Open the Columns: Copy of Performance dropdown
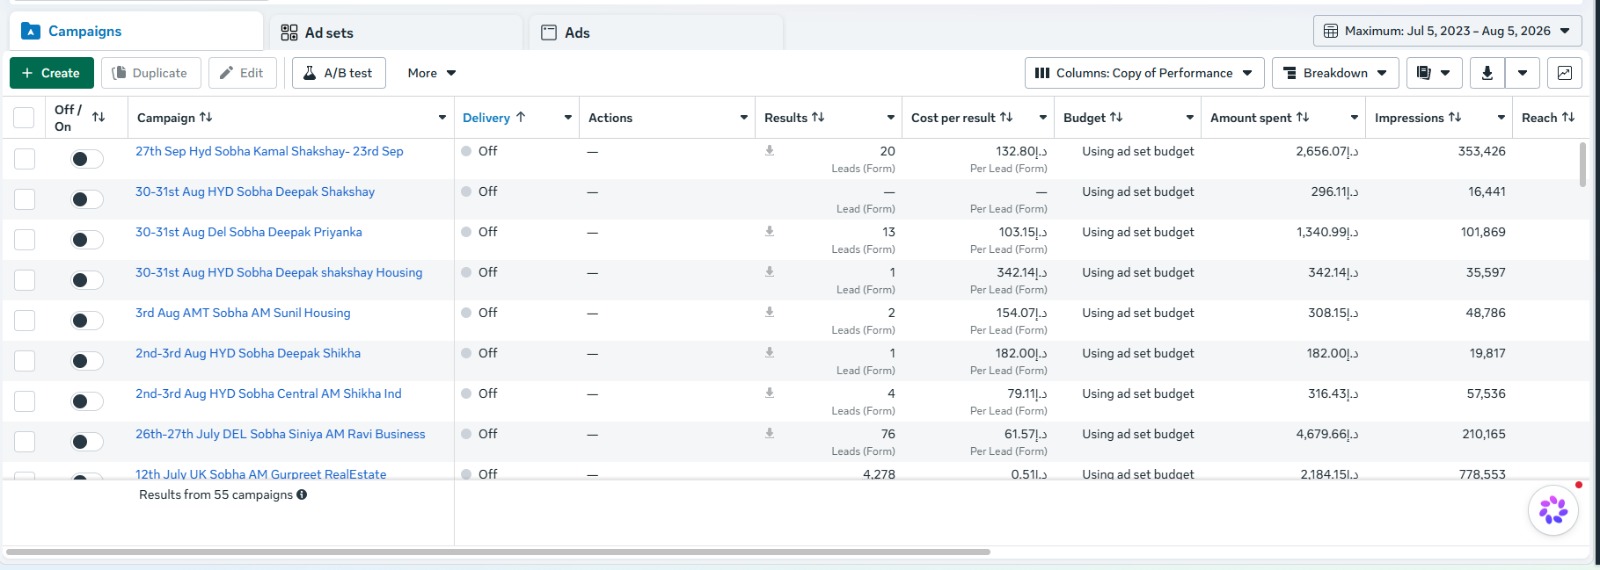 click(1144, 73)
